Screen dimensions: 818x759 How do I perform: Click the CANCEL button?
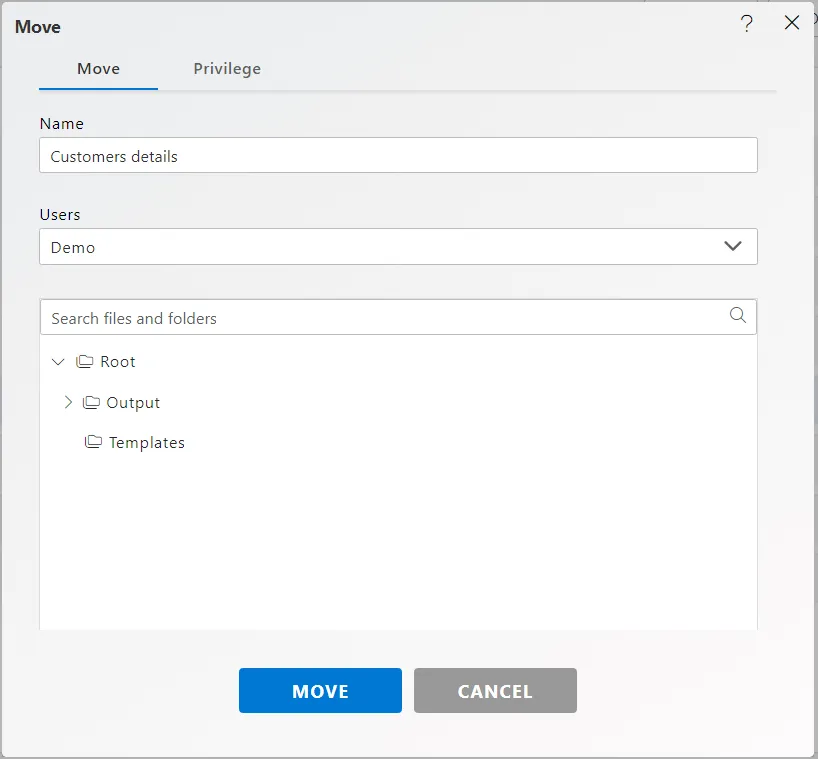495,691
